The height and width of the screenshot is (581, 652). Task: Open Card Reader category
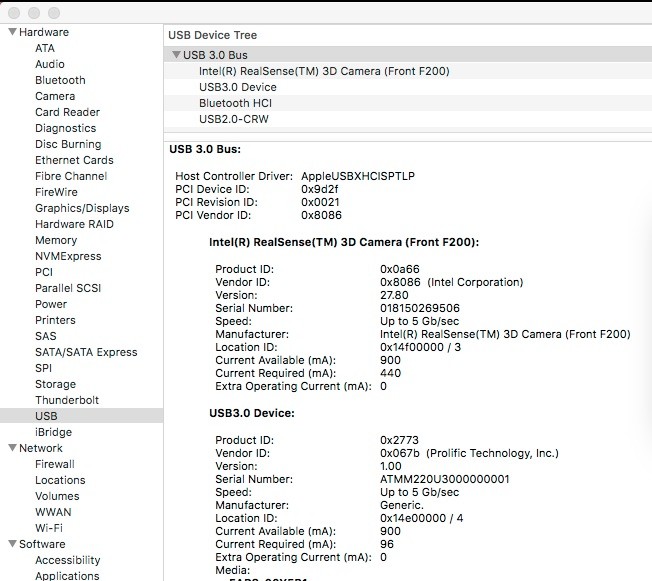(x=67, y=112)
